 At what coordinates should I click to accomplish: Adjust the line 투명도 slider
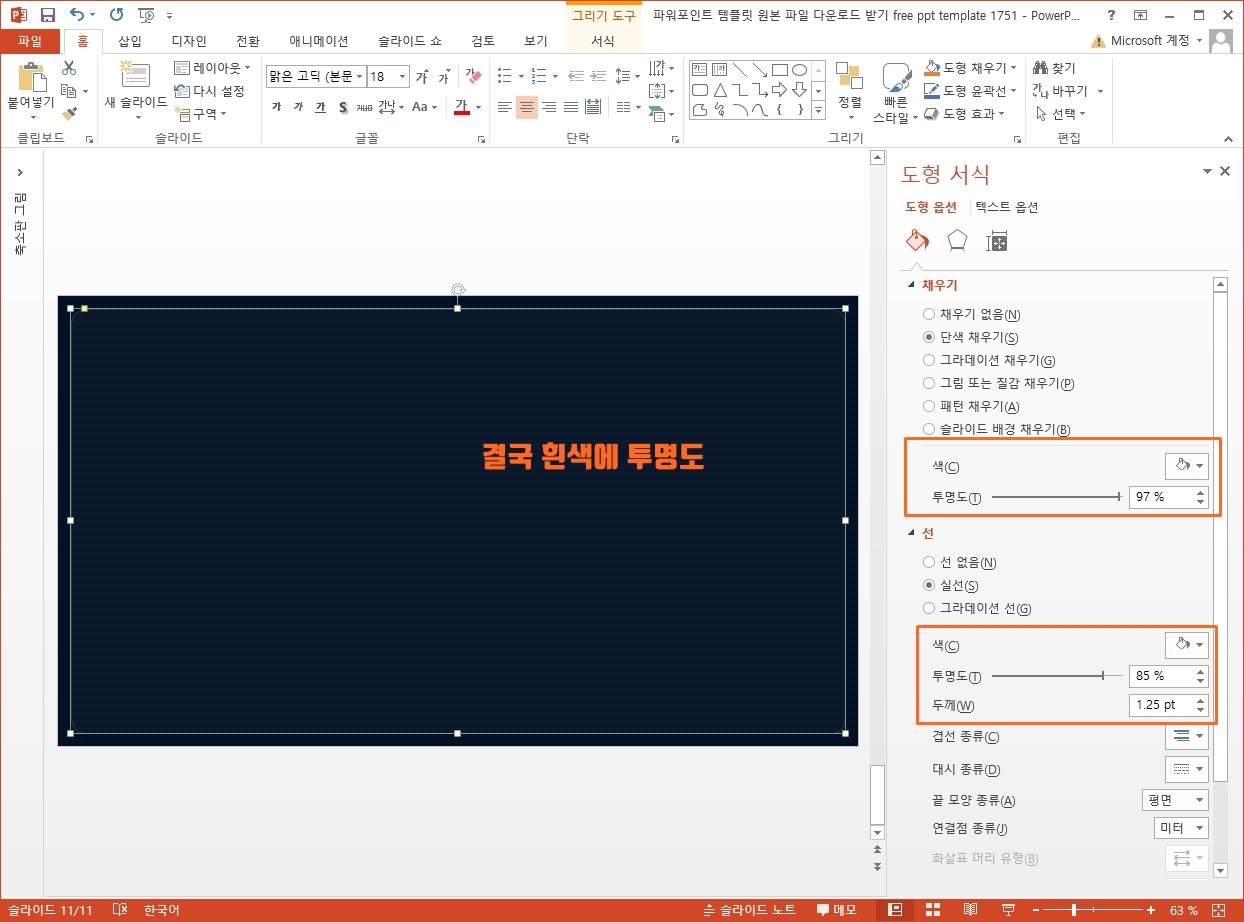(1057, 676)
